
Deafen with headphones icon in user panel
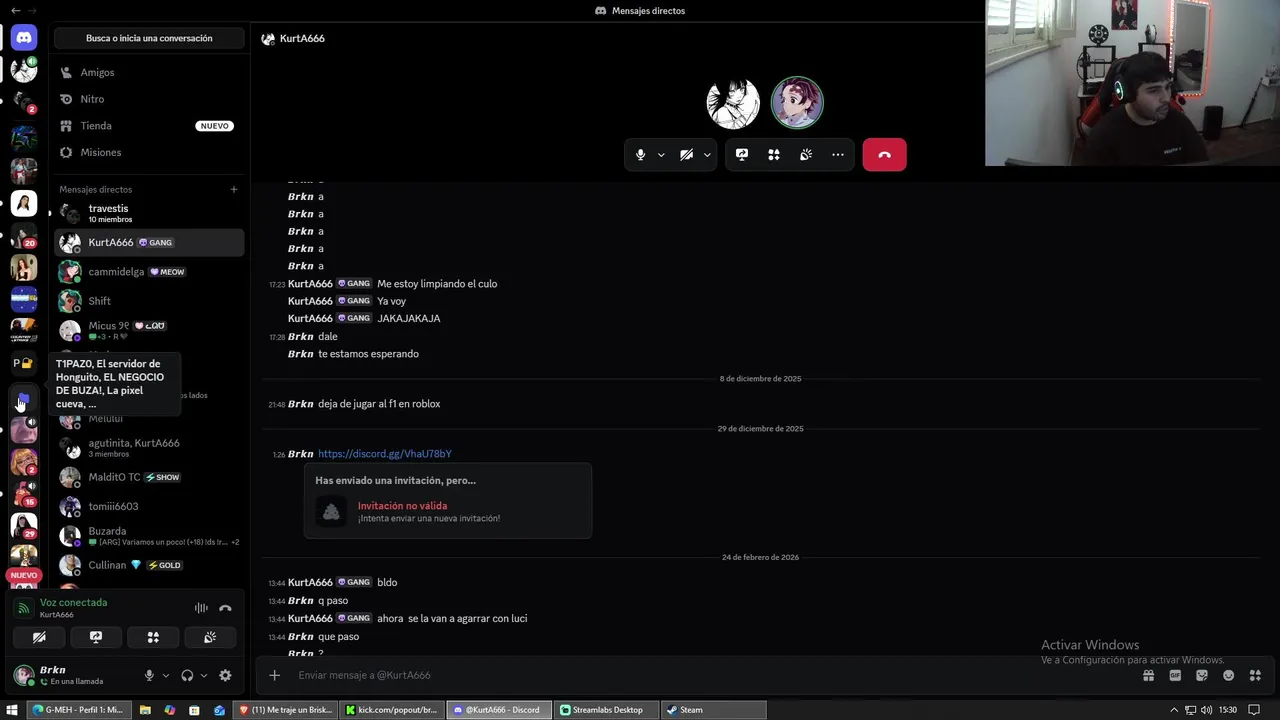[187, 676]
